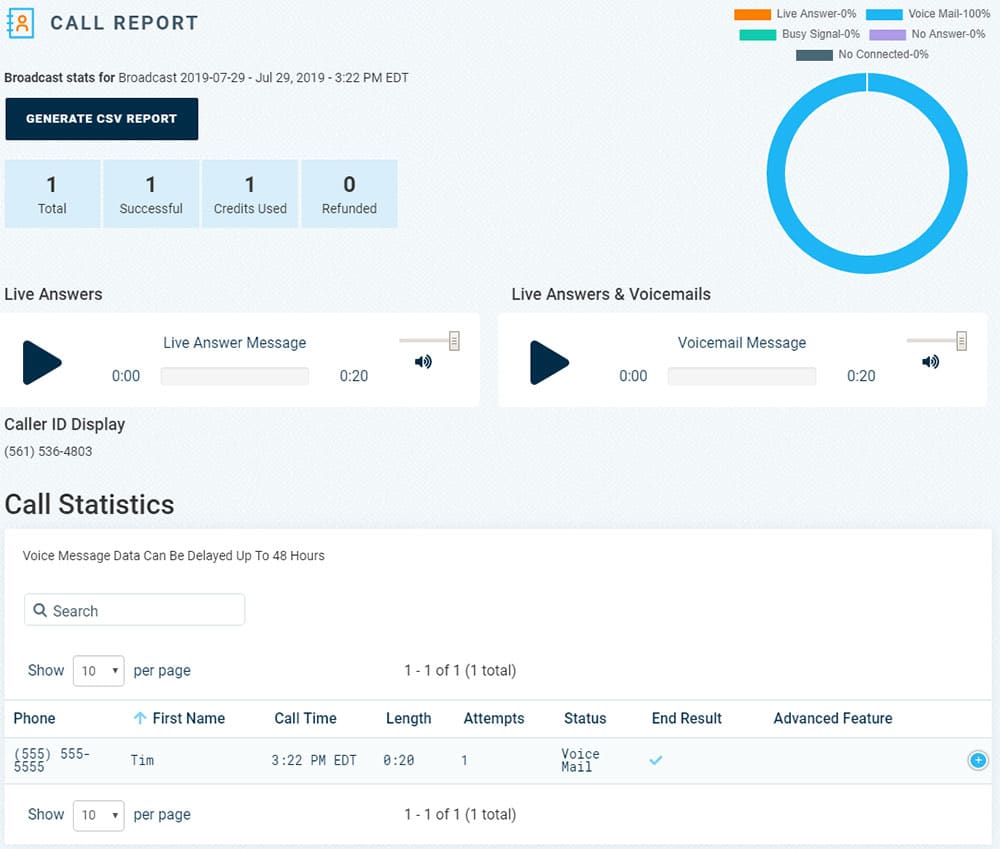This screenshot has height=849, width=1000.
Task: Sort by the First Name column header
Action: click(189, 718)
